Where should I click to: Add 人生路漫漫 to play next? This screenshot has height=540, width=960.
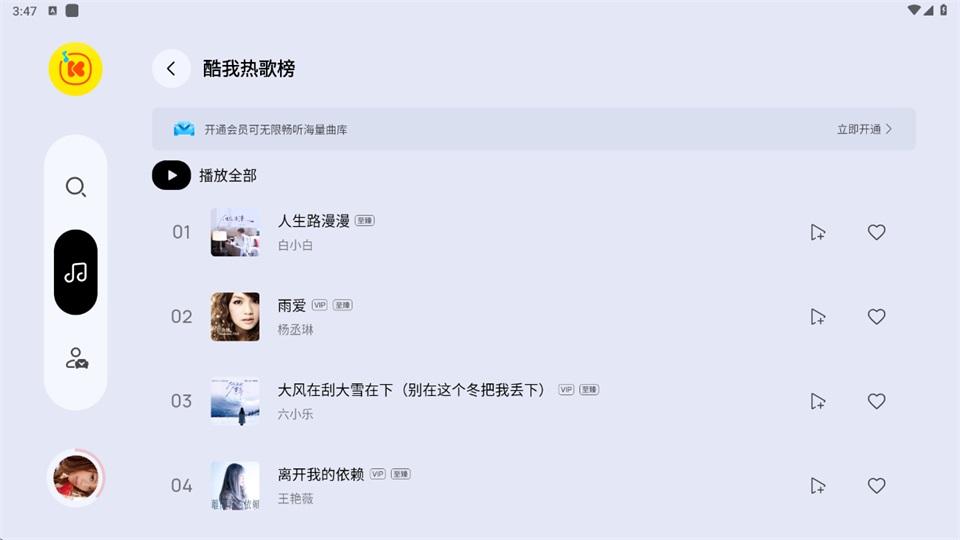(x=818, y=232)
